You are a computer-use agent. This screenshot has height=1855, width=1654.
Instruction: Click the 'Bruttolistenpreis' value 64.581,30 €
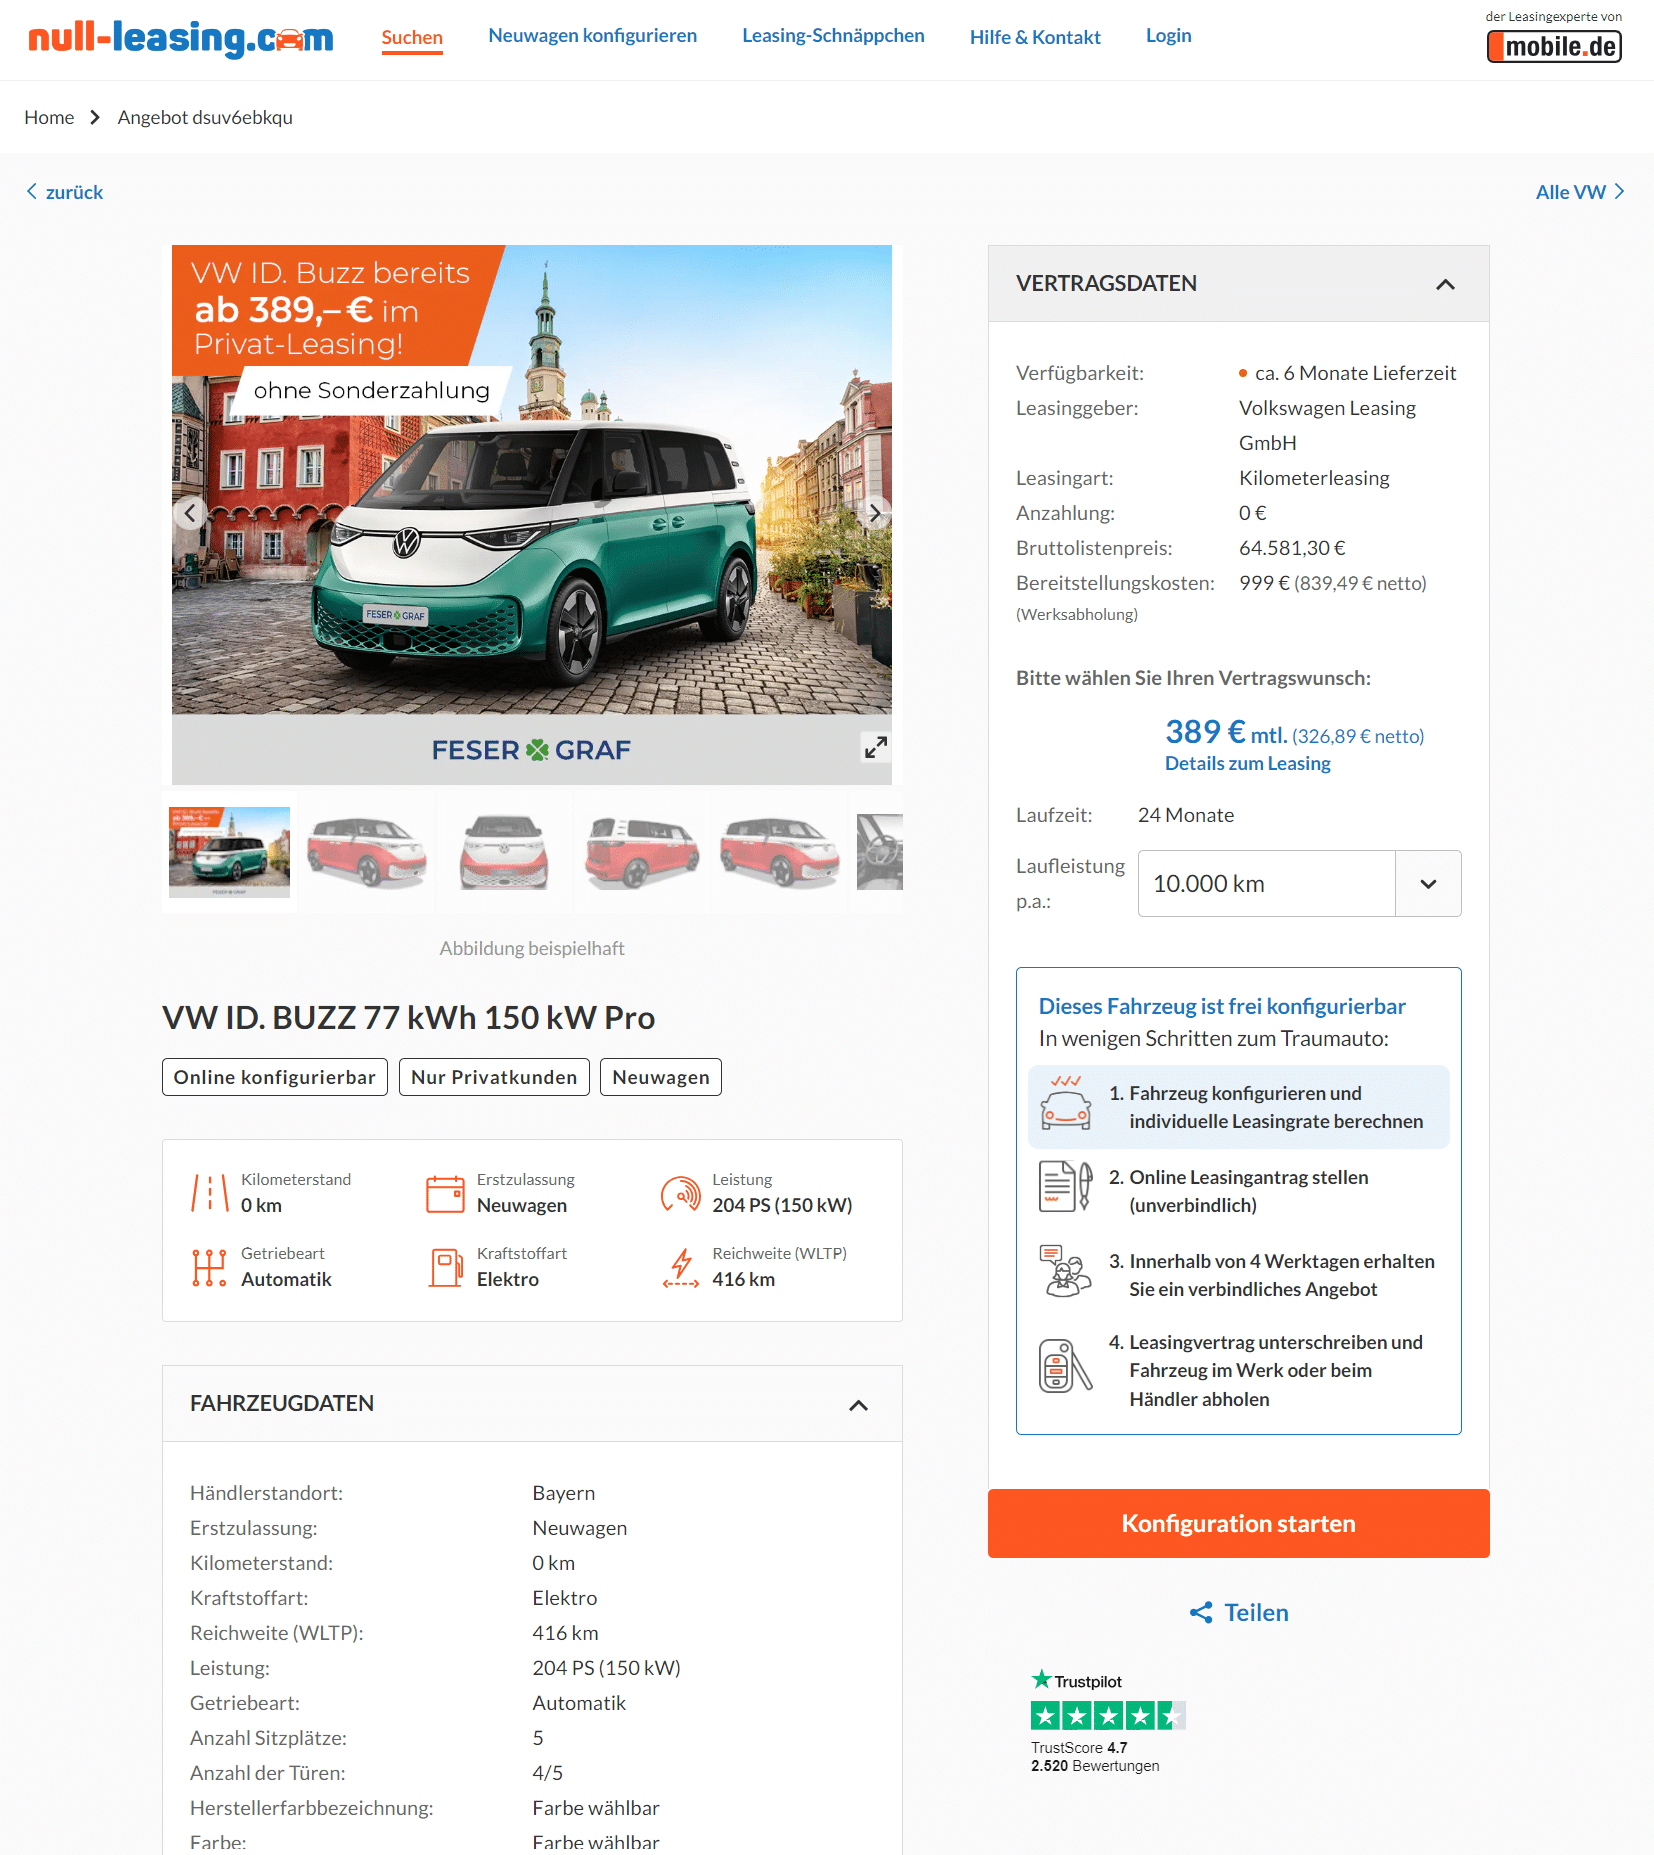pos(1292,548)
